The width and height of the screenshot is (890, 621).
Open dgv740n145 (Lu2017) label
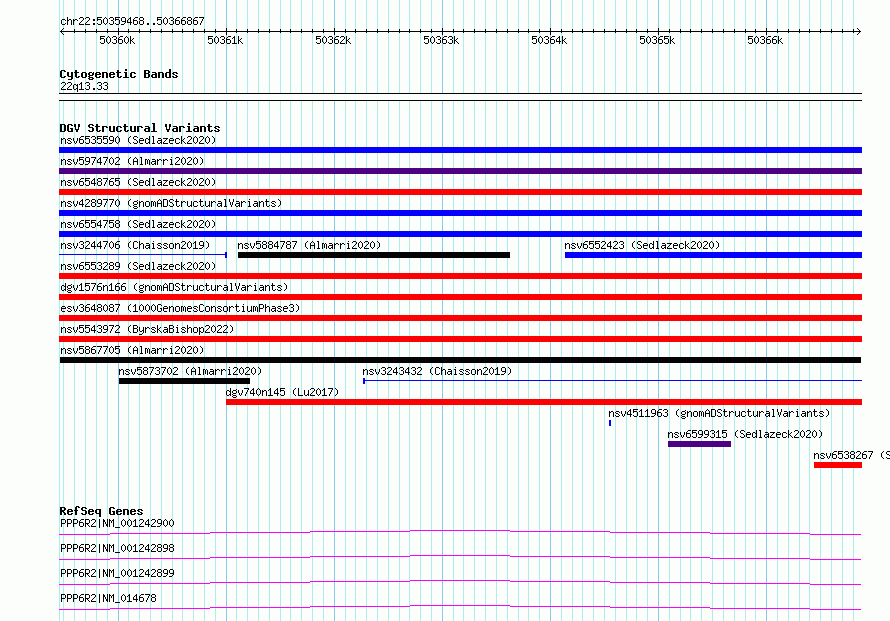coord(282,392)
